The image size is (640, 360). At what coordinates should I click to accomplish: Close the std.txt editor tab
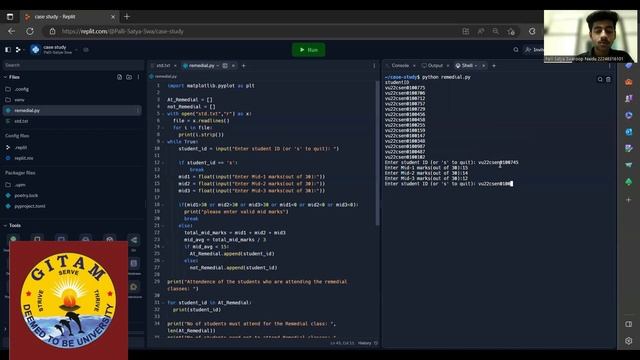175,65
